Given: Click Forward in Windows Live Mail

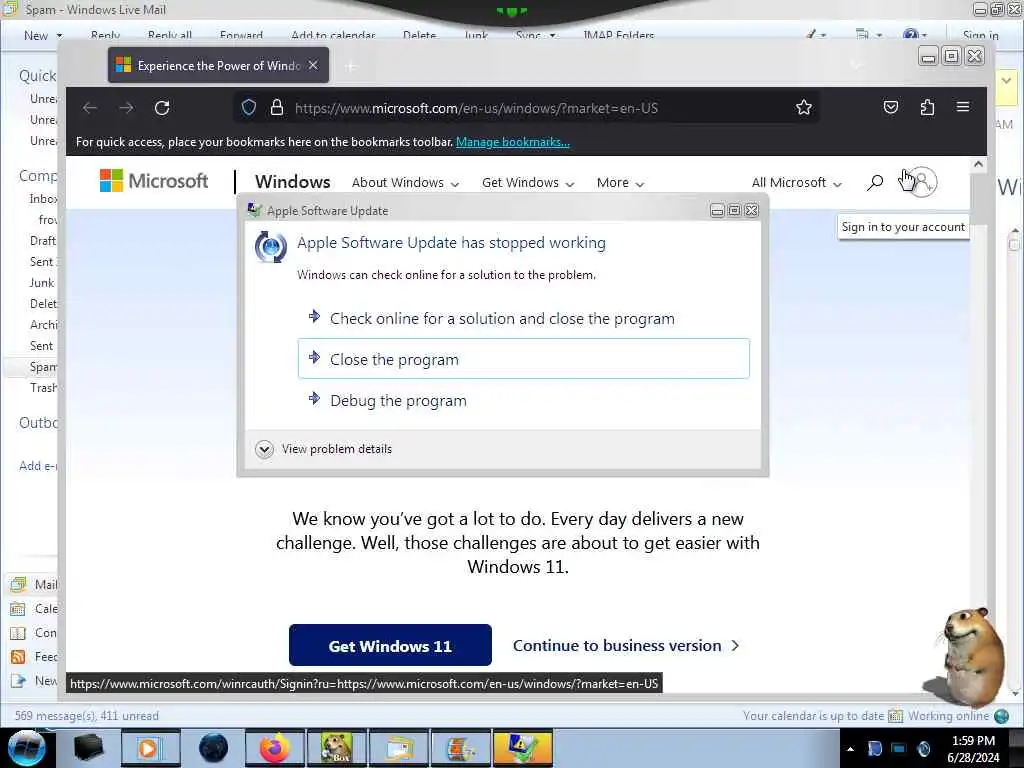Looking at the screenshot, I should (x=241, y=35).
